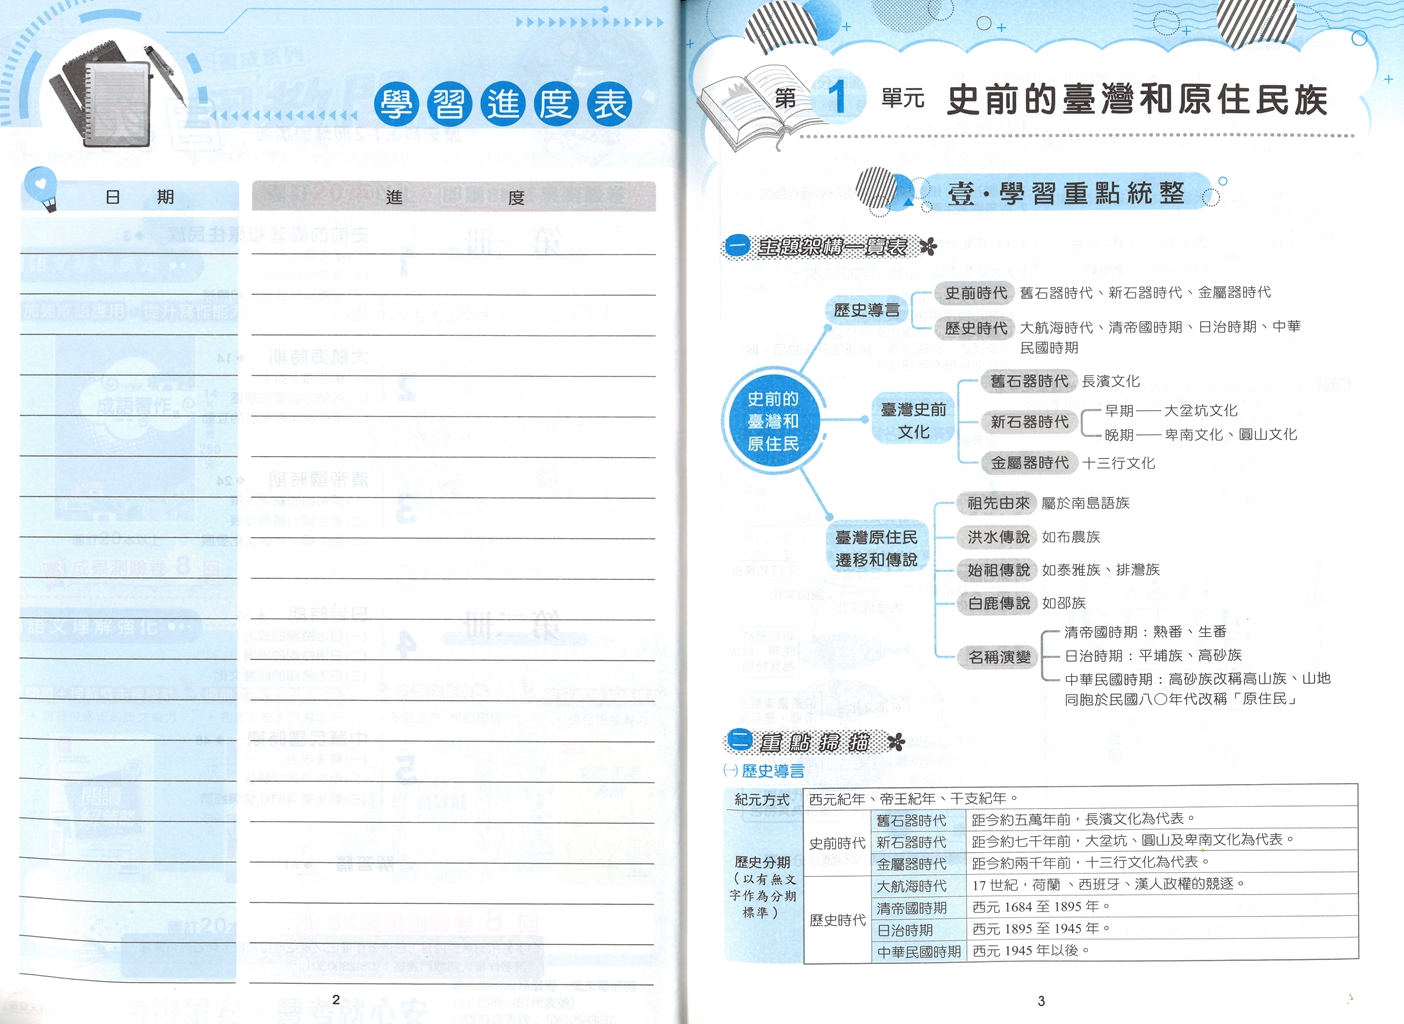Click the 進度 column header
This screenshot has width=1404, height=1024.
coord(455,198)
